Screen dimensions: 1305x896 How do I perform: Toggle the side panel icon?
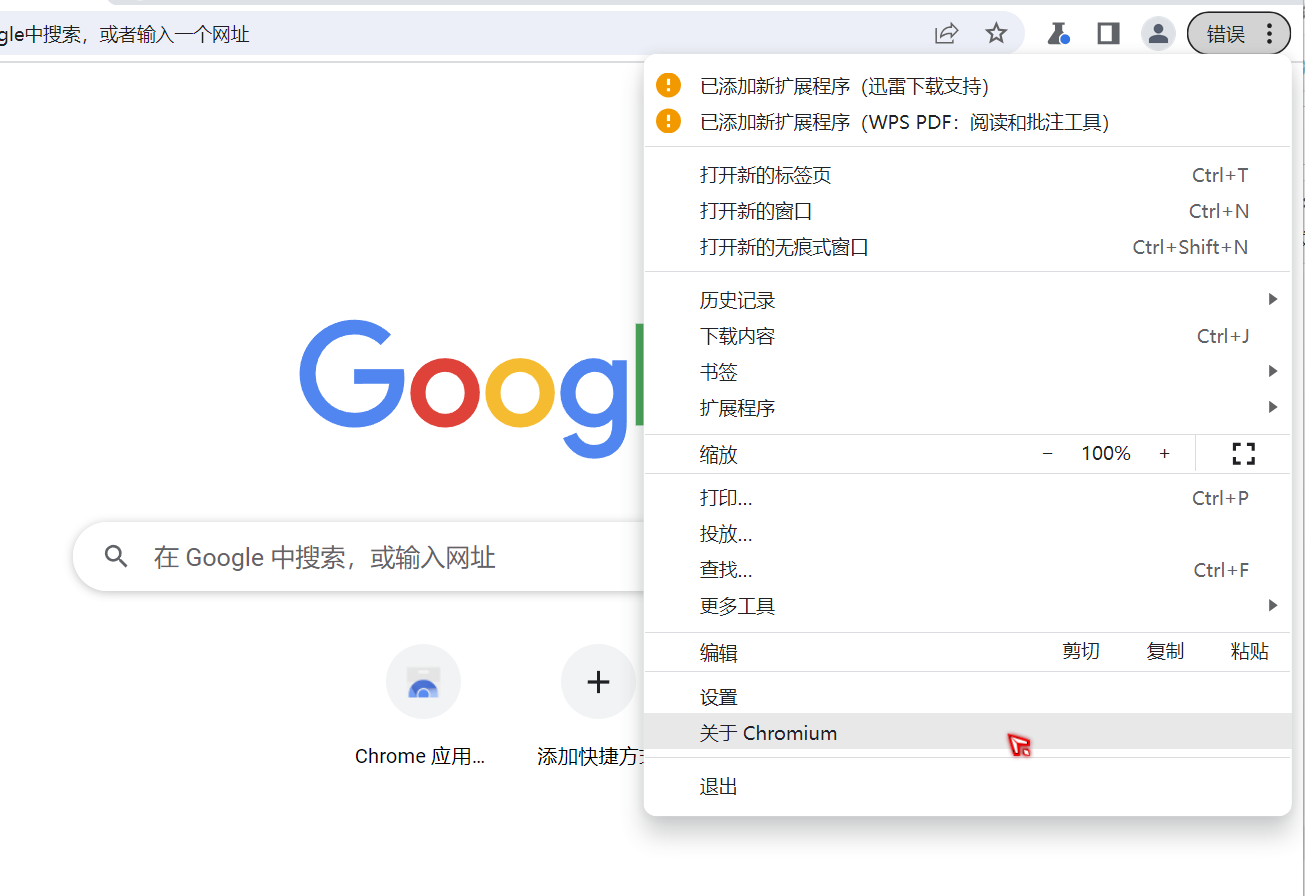1108,34
